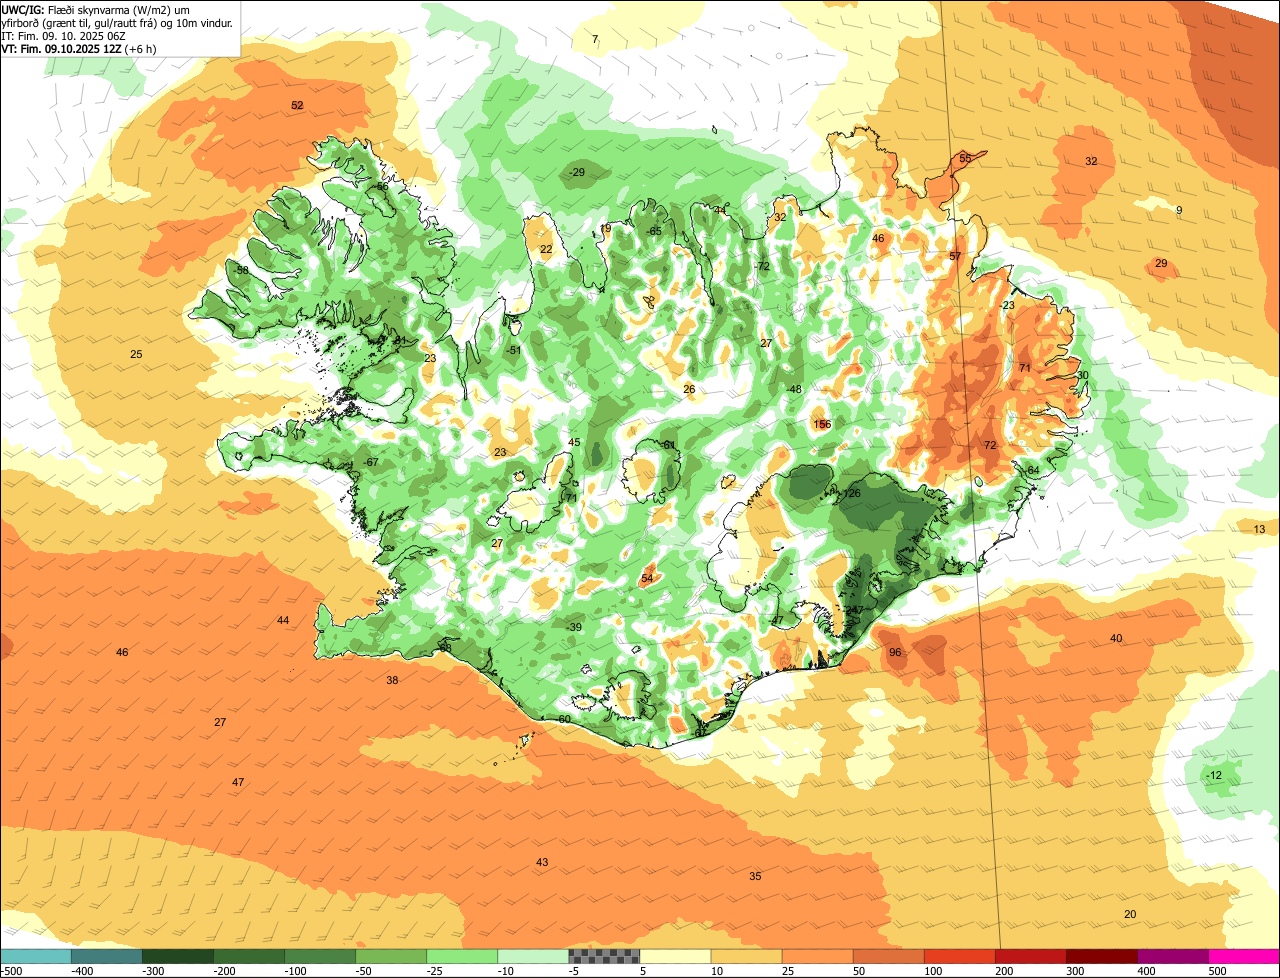Click the light teal legend swatch labeled -500
This screenshot has height=978, width=1280.
pyautogui.click(x=35, y=956)
